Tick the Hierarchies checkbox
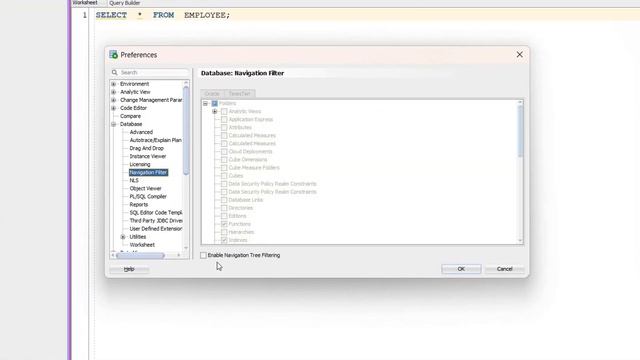 pos(224,232)
